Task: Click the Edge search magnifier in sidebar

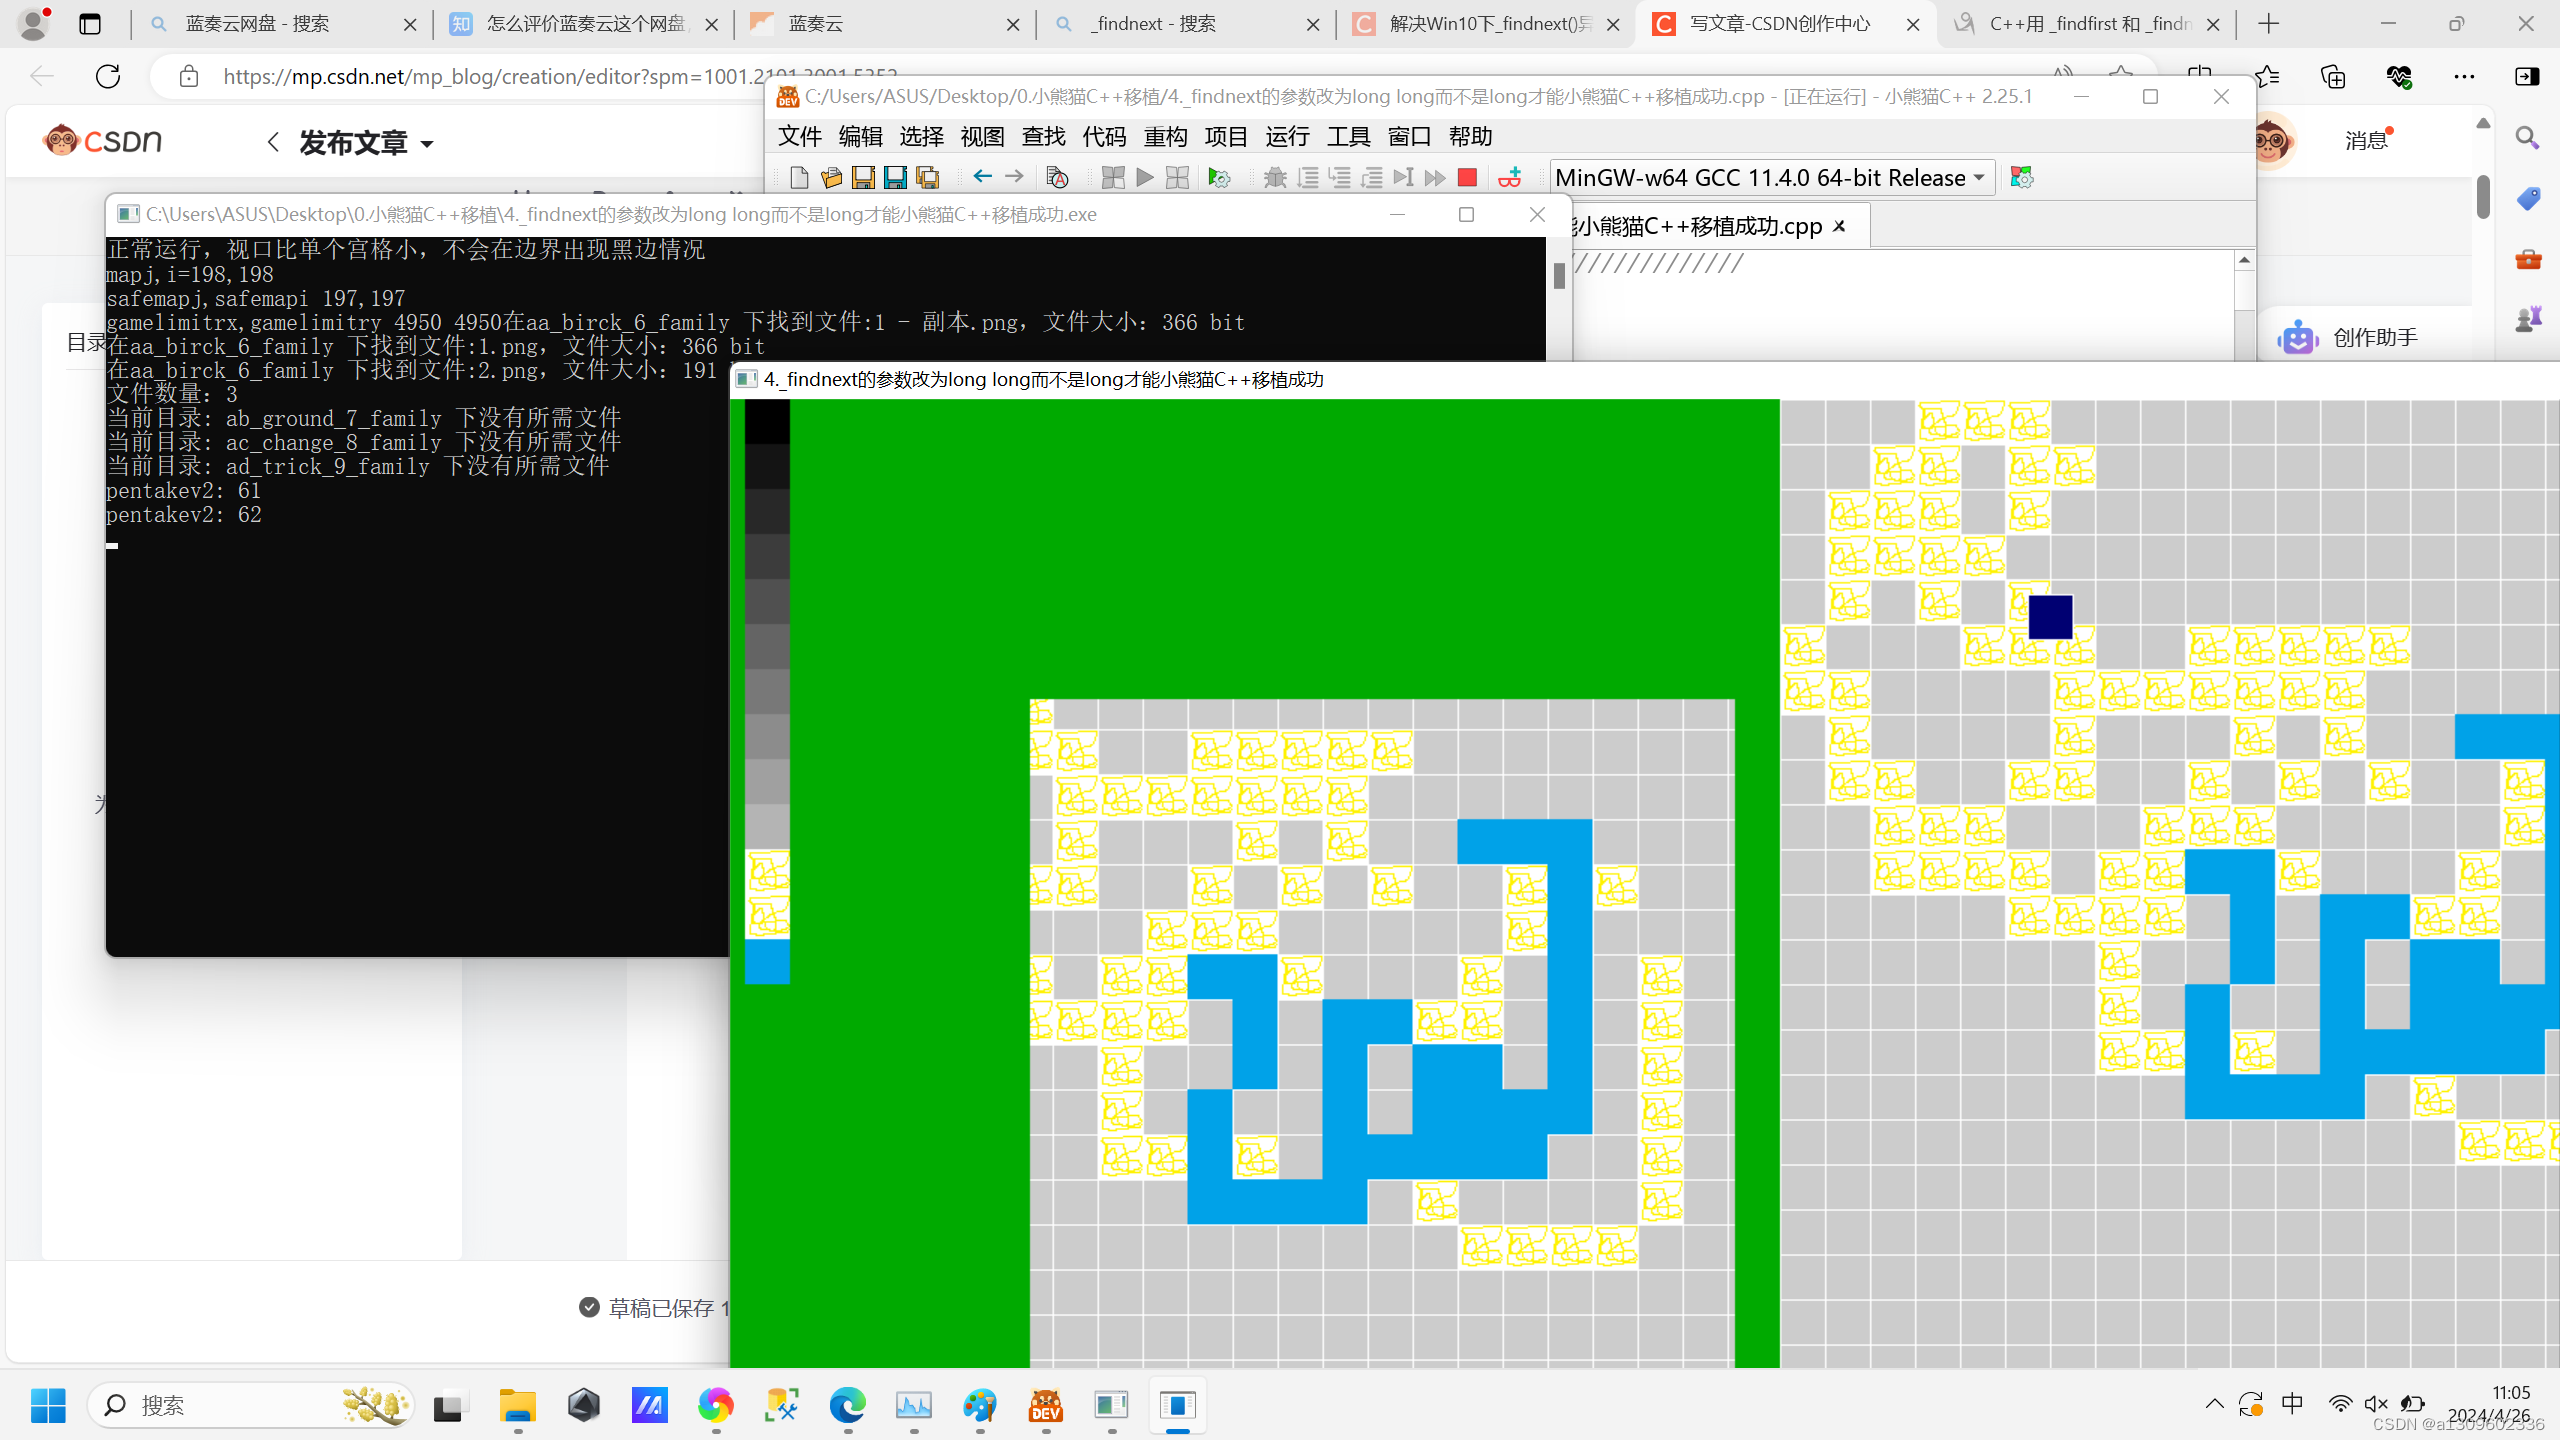Action: coord(2527,138)
